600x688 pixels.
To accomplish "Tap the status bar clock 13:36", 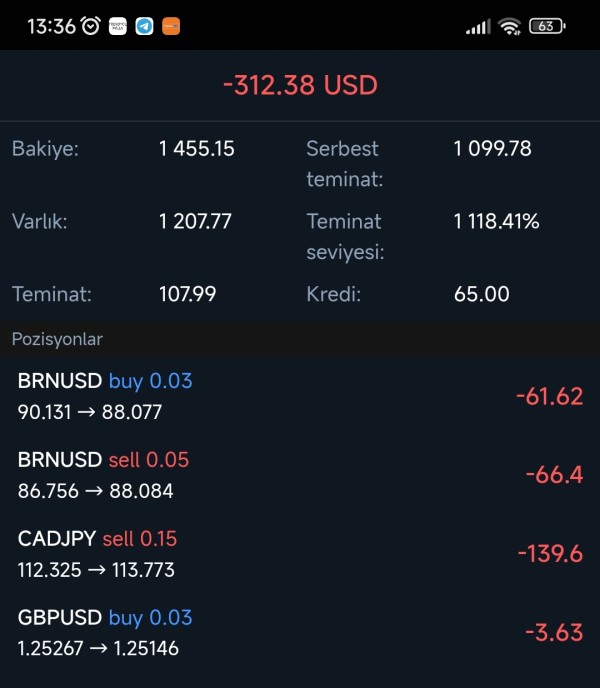I will [51, 27].
